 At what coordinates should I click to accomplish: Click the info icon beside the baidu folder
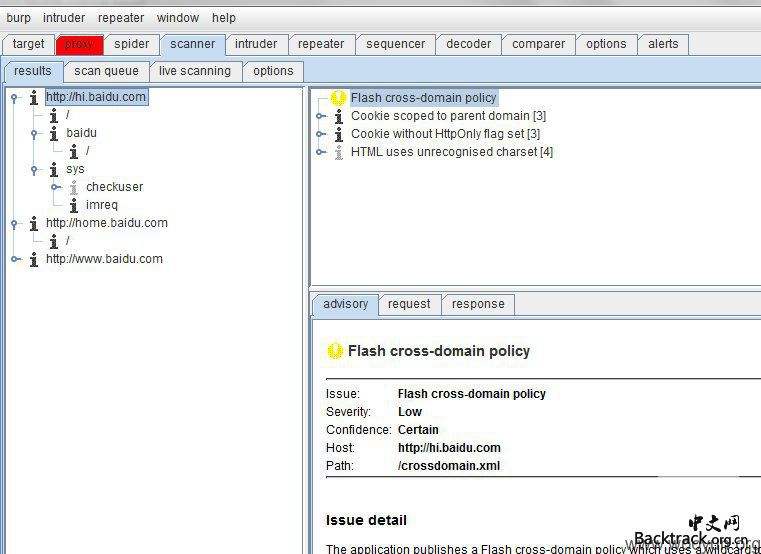coord(54,133)
